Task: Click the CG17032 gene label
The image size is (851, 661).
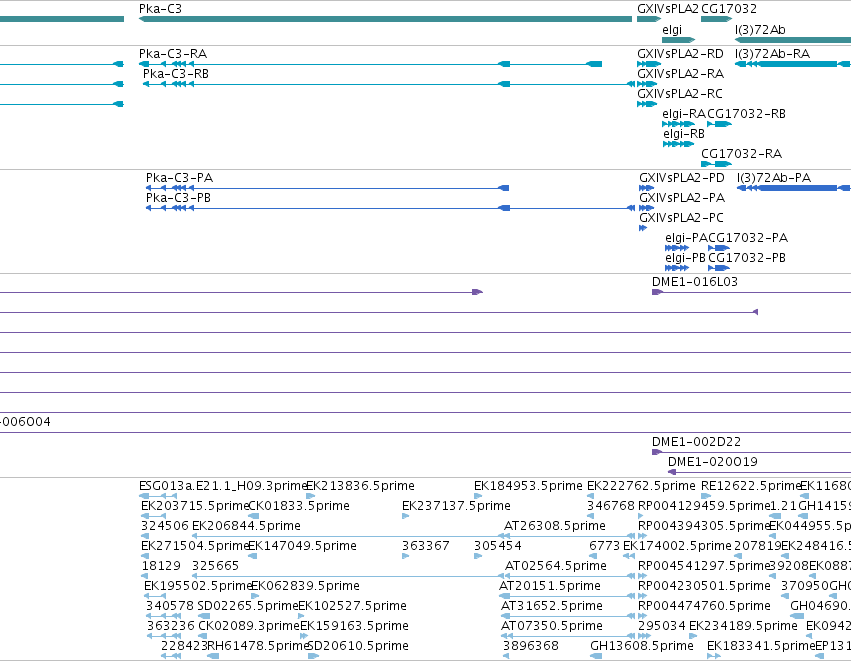Action: [x=729, y=9]
